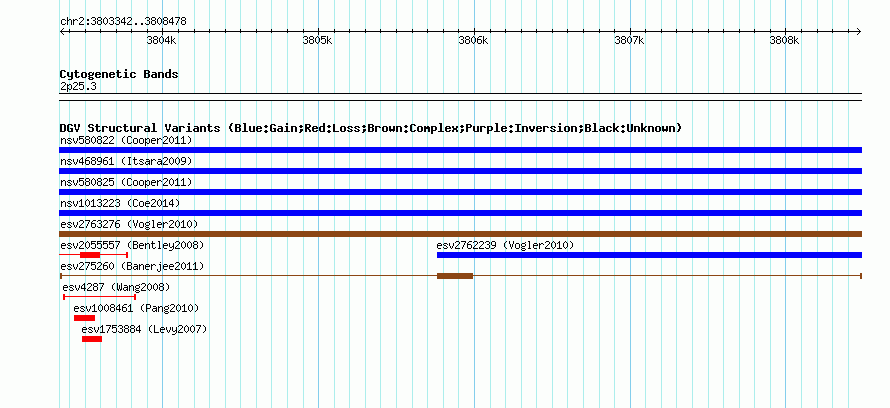This screenshot has width=890, height=408.
Task: Select the nsv580822 blue gain bar
Action: [460, 150]
